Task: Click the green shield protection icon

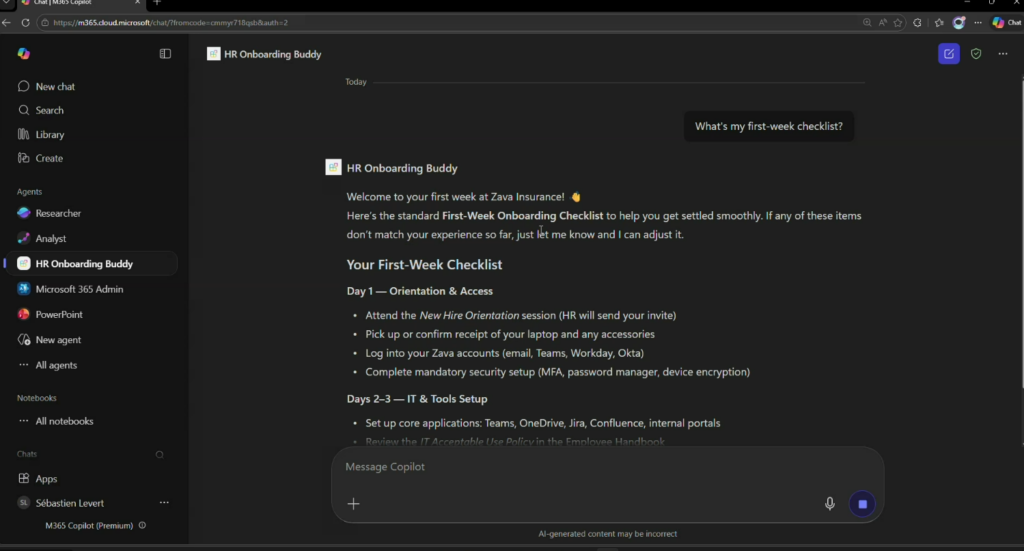Action: (976, 54)
